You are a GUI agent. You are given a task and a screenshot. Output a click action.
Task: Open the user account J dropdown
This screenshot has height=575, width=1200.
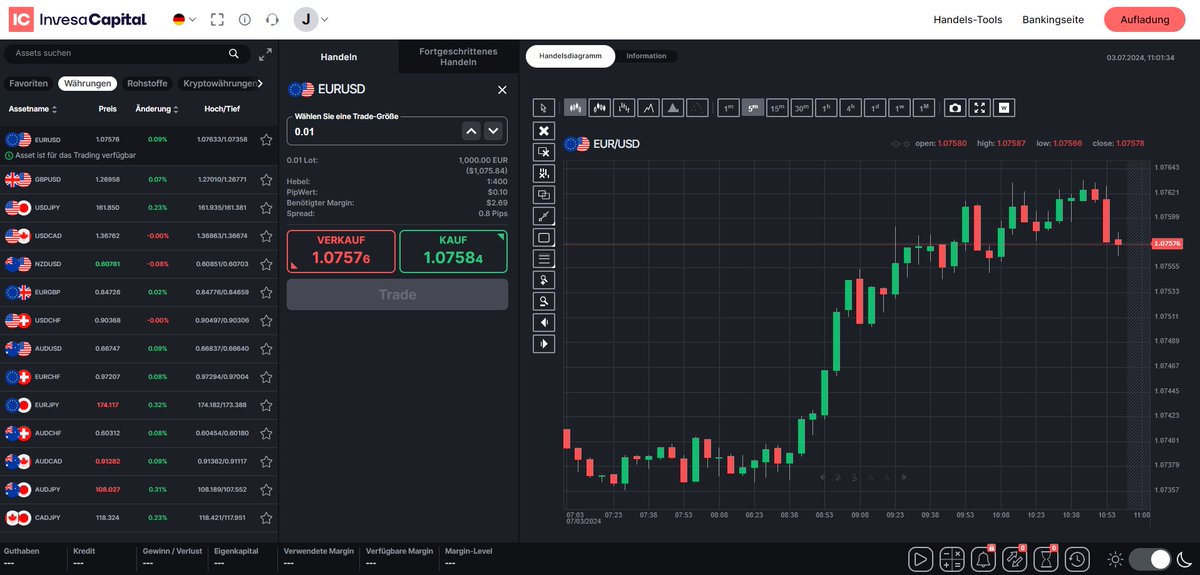pos(311,19)
